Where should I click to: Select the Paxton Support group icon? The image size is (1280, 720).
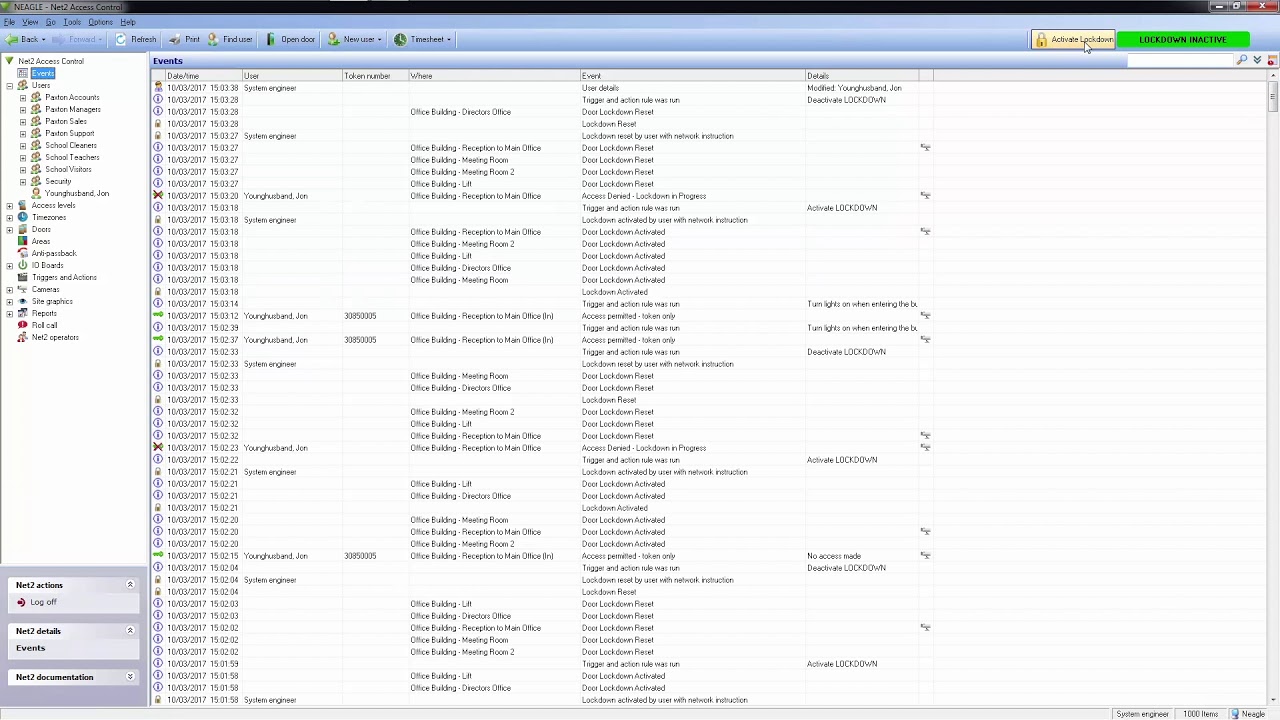(36, 133)
